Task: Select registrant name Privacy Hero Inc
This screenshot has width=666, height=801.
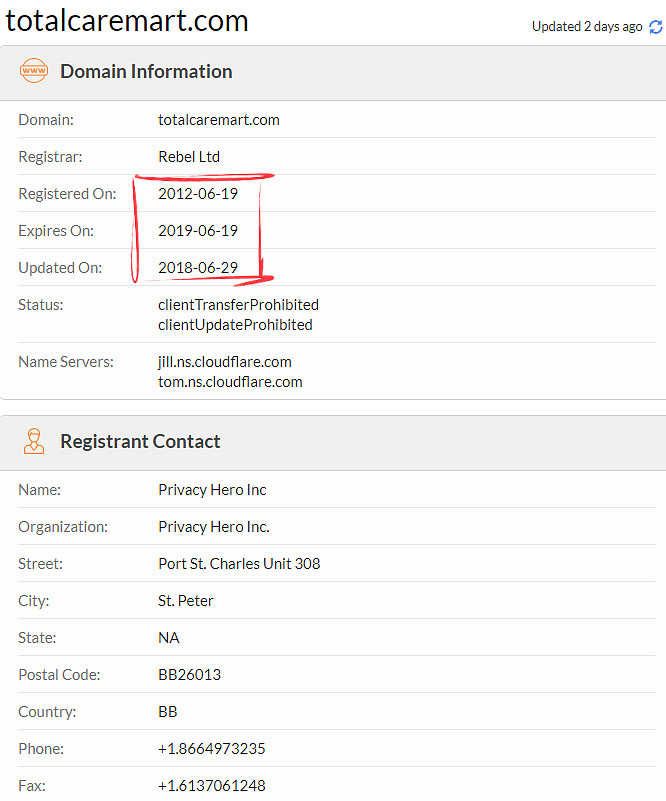Action: [212, 490]
